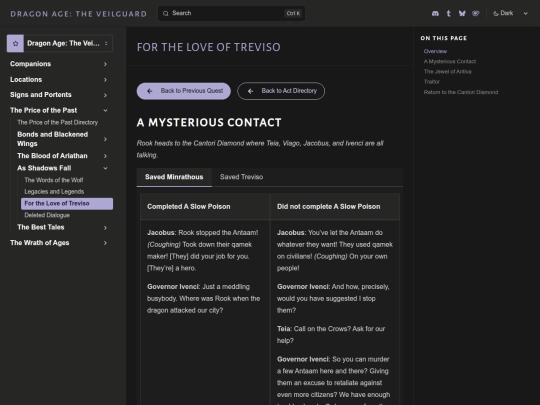
Task: Jump to Return to the Cantori Diamond
Action: pos(461,92)
